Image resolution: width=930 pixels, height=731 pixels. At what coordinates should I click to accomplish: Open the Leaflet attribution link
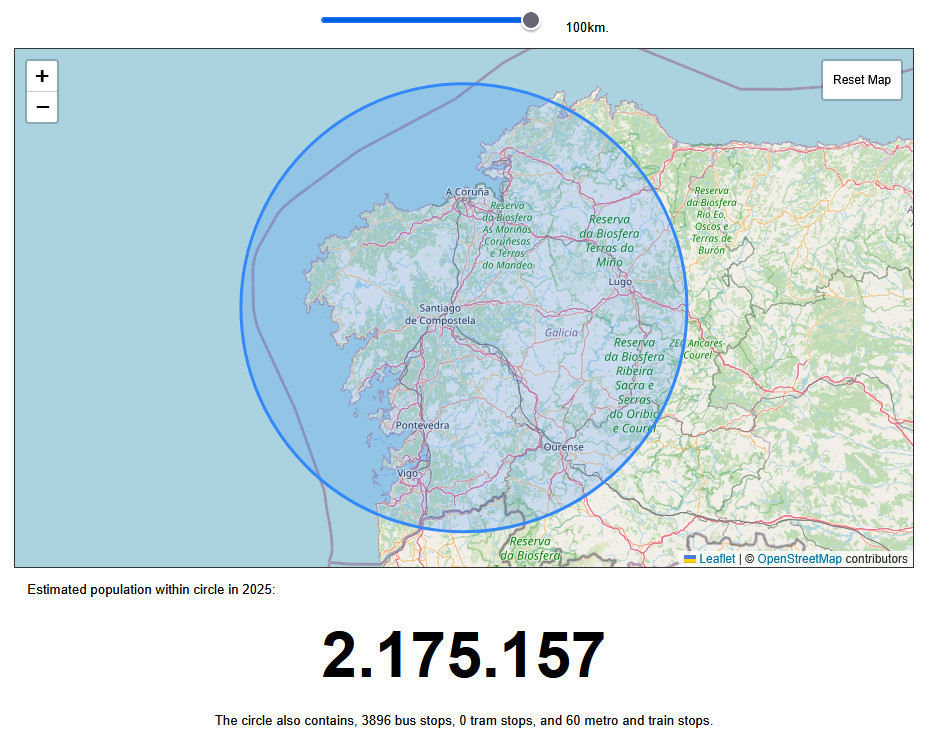tap(716, 559)
